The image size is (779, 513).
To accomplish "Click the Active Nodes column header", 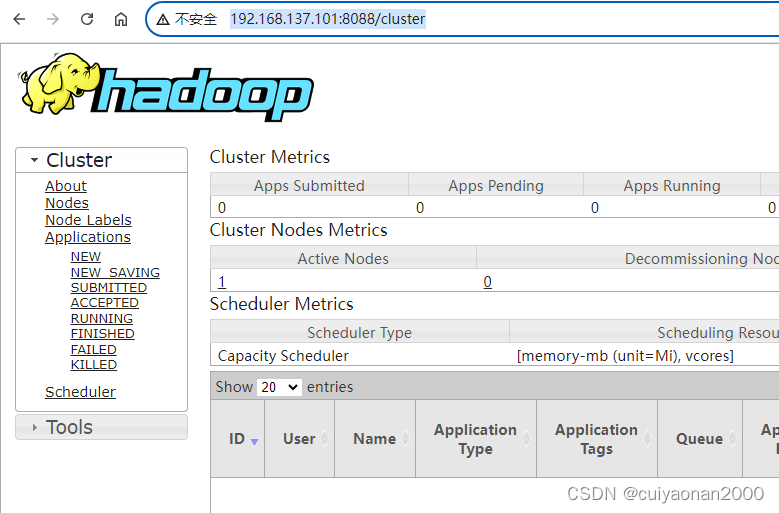I will pos(343,259).
